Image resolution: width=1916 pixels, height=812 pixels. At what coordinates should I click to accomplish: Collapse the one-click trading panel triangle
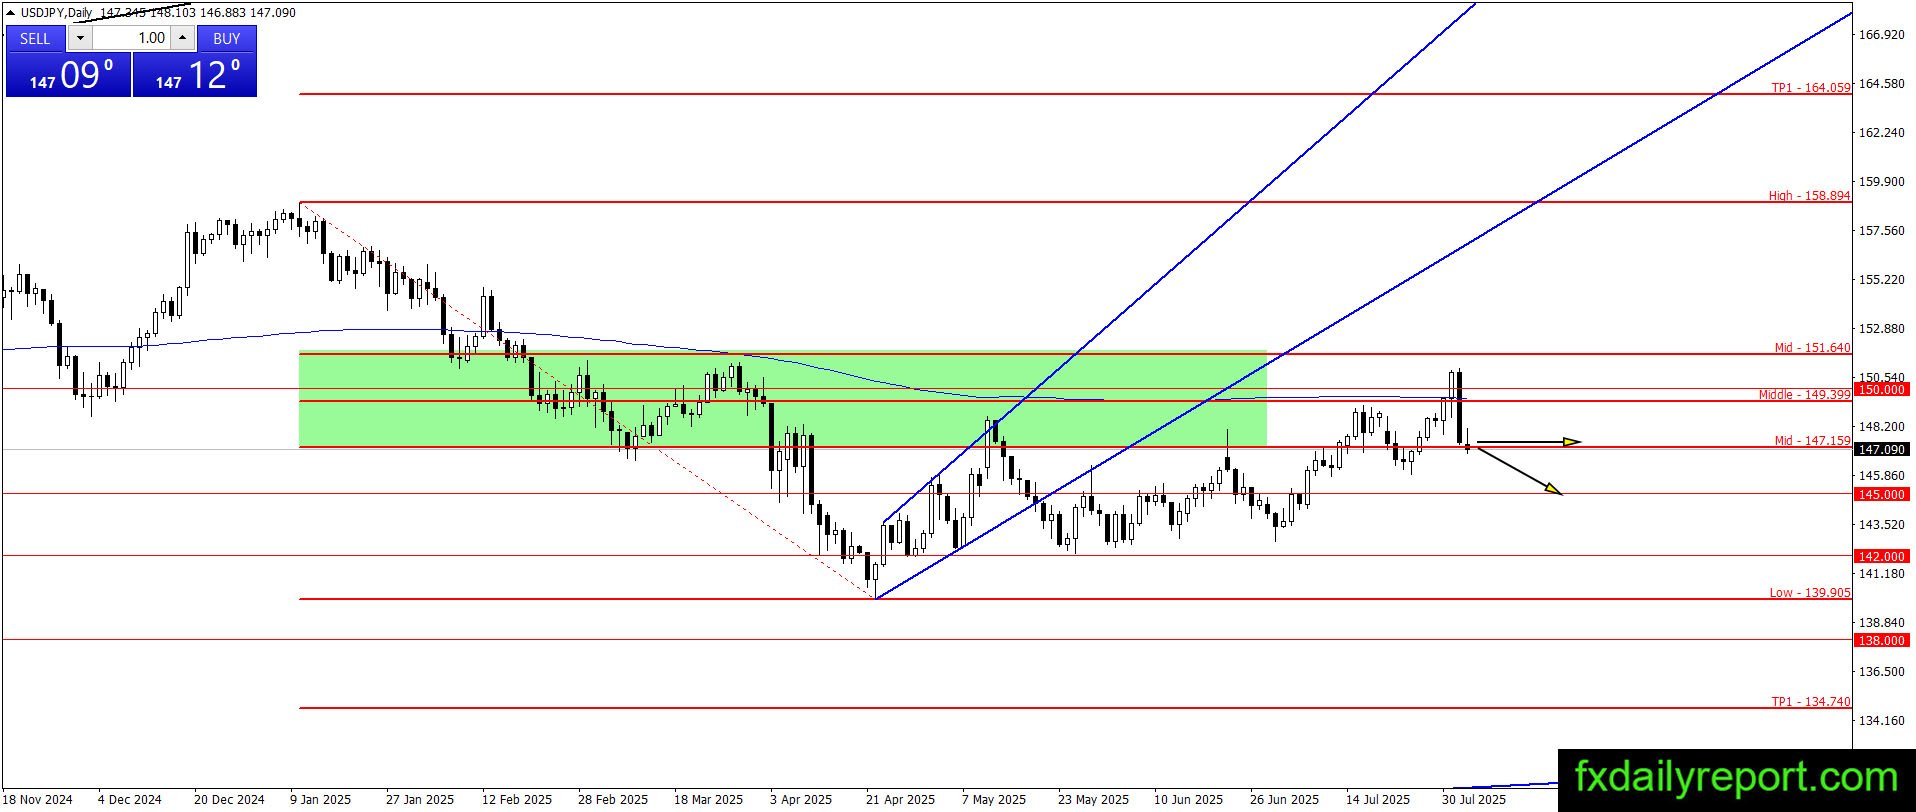11,12
